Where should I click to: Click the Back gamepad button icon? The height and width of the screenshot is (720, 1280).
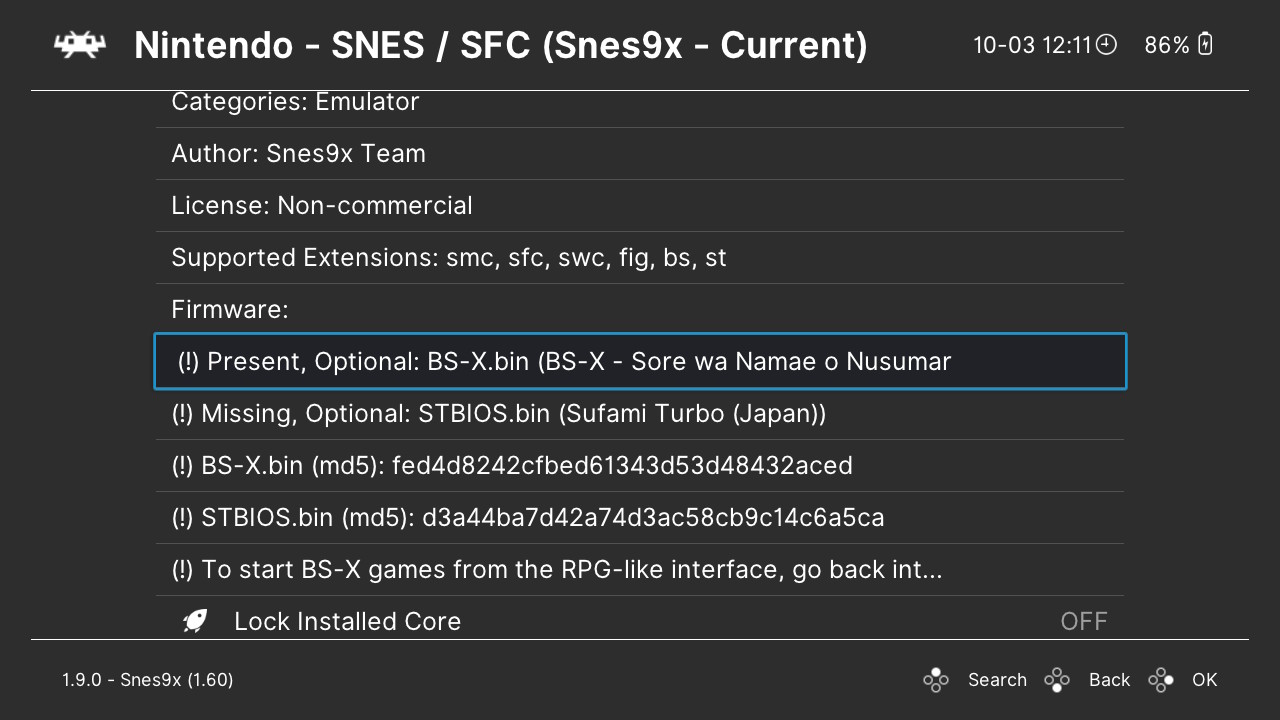(1057, 680)
